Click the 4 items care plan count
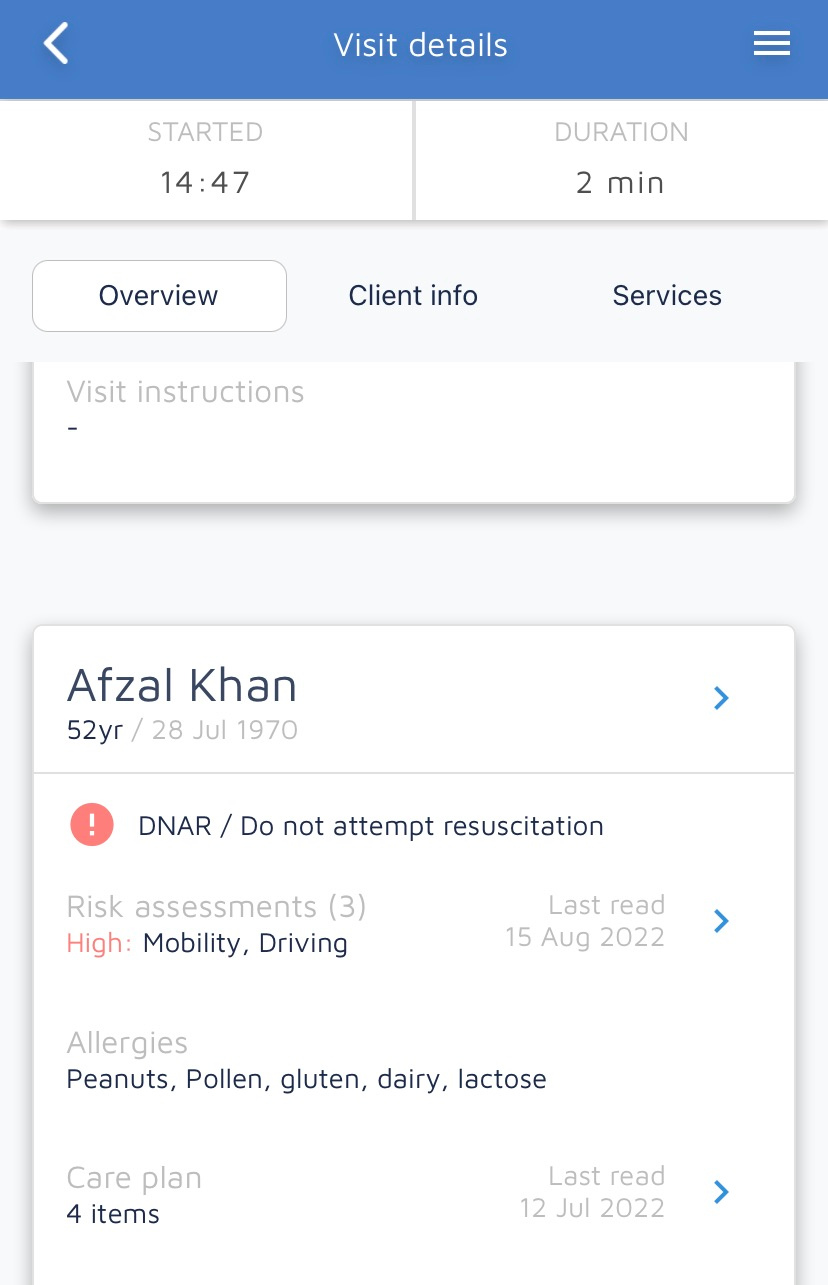The width and height of the screenshot is (828, 1285). click(x=113, y=1214)
